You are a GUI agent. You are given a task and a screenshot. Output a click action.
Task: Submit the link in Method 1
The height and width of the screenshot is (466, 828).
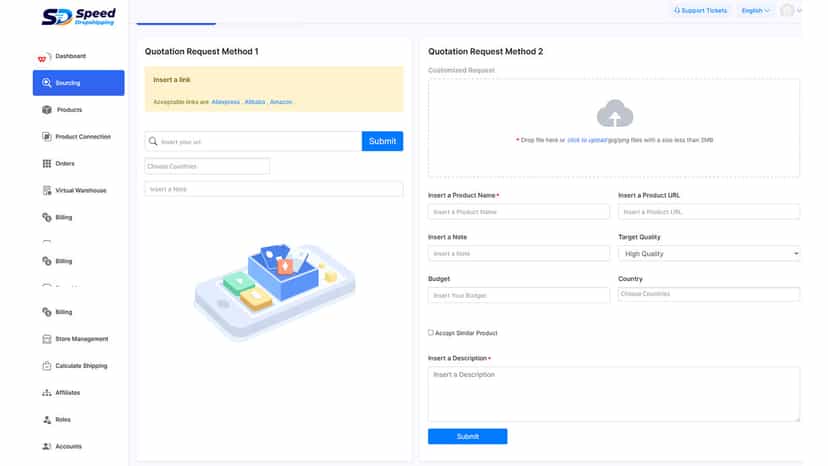pos(382,141)
